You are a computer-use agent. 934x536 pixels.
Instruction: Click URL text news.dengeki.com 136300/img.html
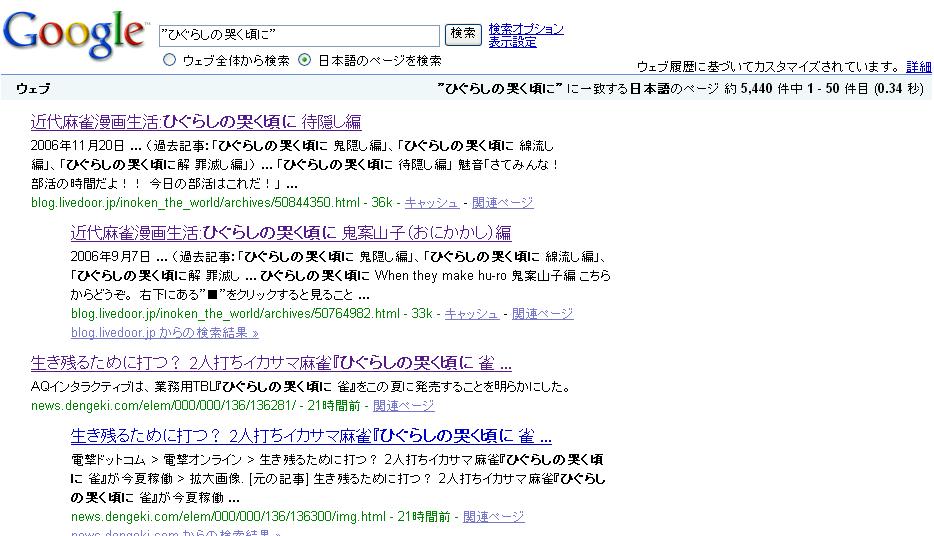[x=228, y=516]
